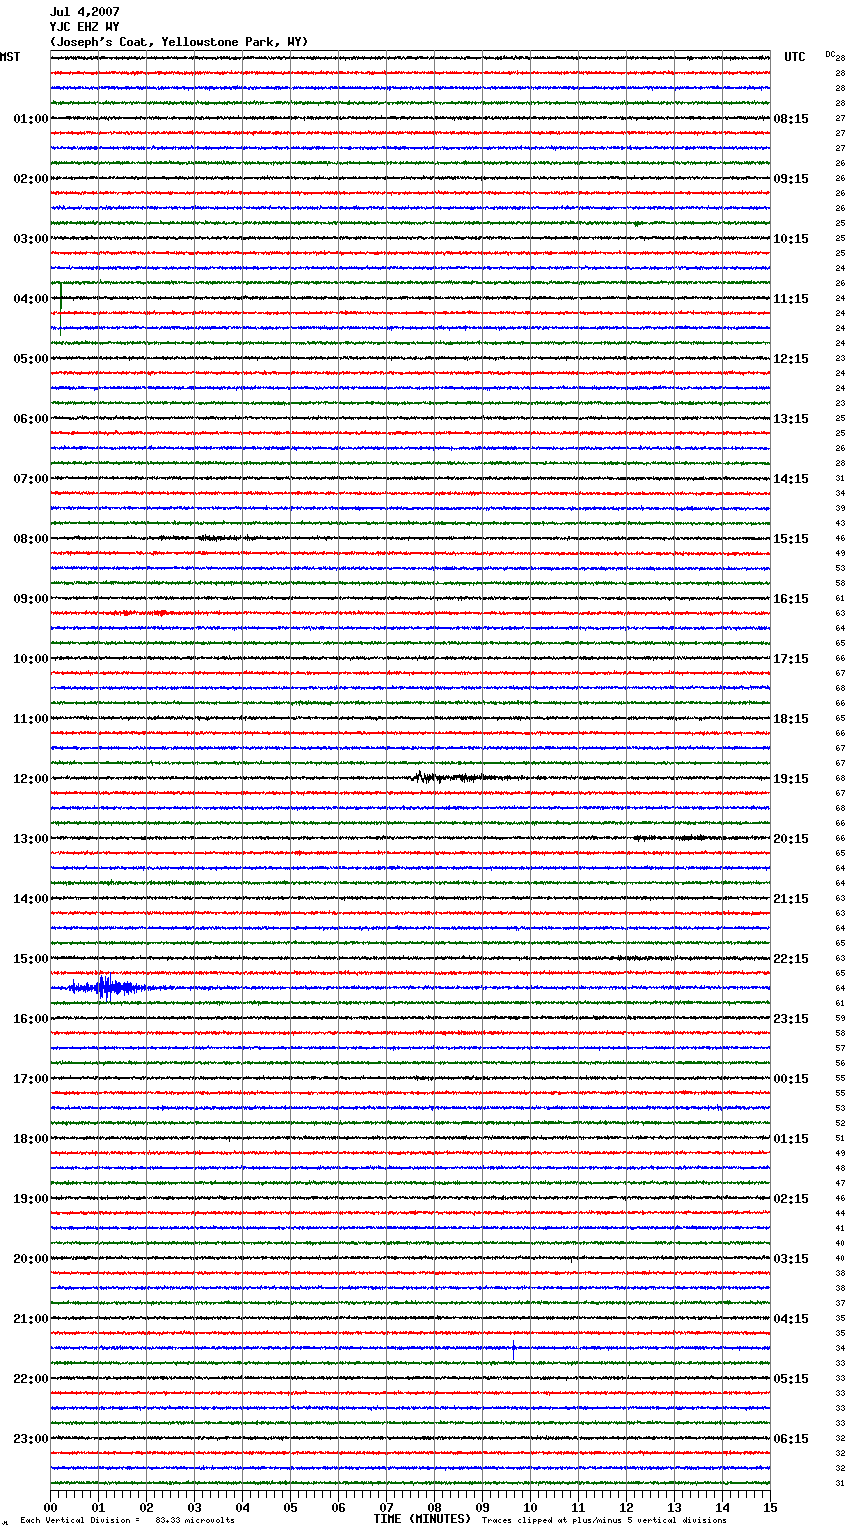This screenshot has width=850, height=1534.
Task: Click the MST time label 22:00
Action: coord(31,1379)
